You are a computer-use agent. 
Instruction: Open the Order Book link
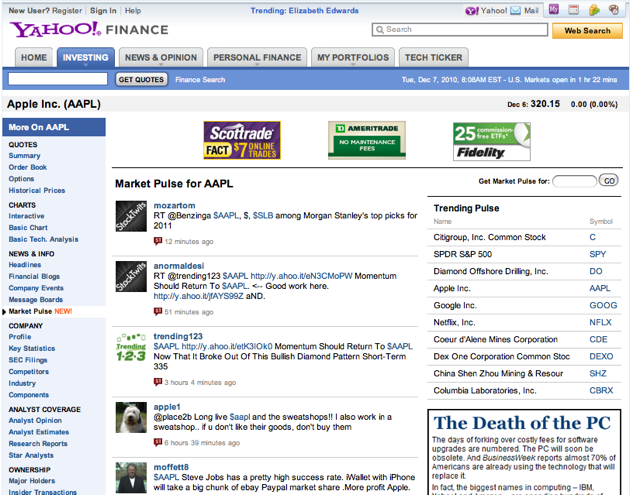point(28,167)
